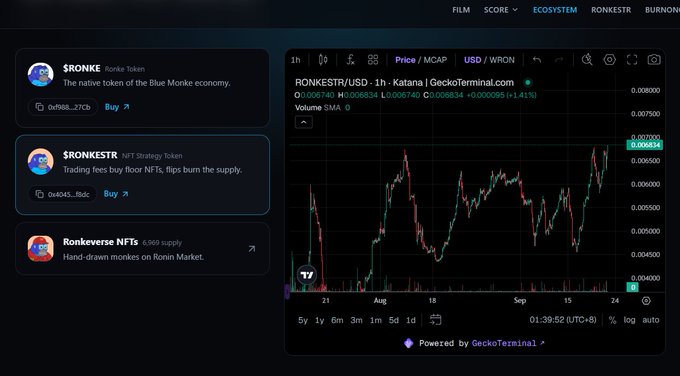The height and width of the screenshot is (376, 680).
Task: Open the Ronkeverse NFTs card title
Action: 100,242
